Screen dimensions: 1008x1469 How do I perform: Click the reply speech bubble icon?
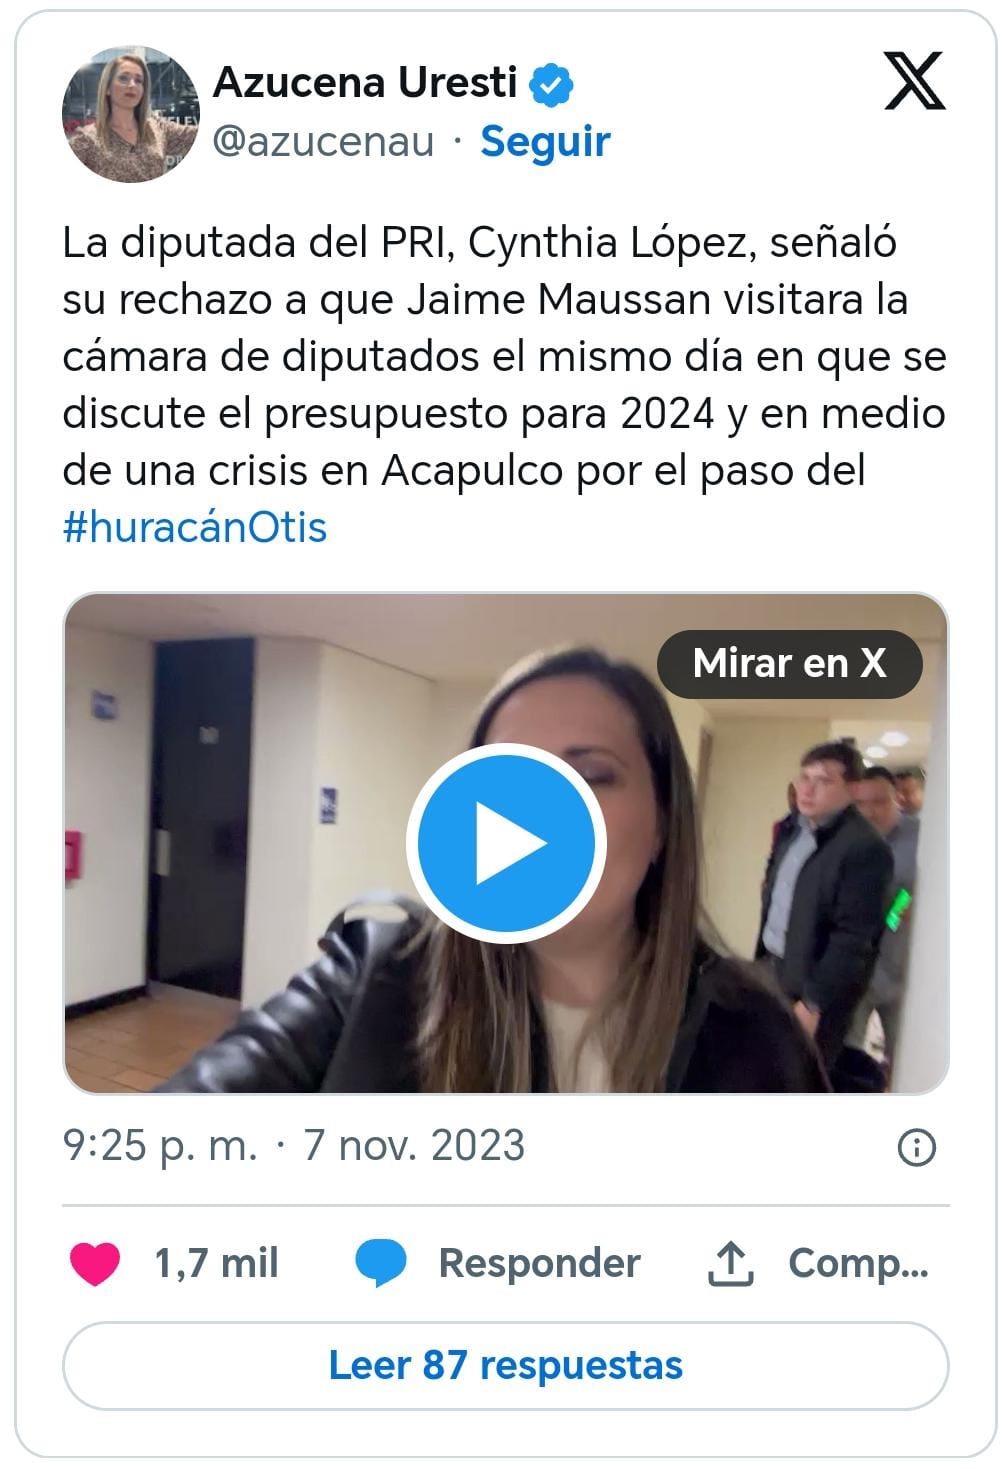click(381, 1263)
